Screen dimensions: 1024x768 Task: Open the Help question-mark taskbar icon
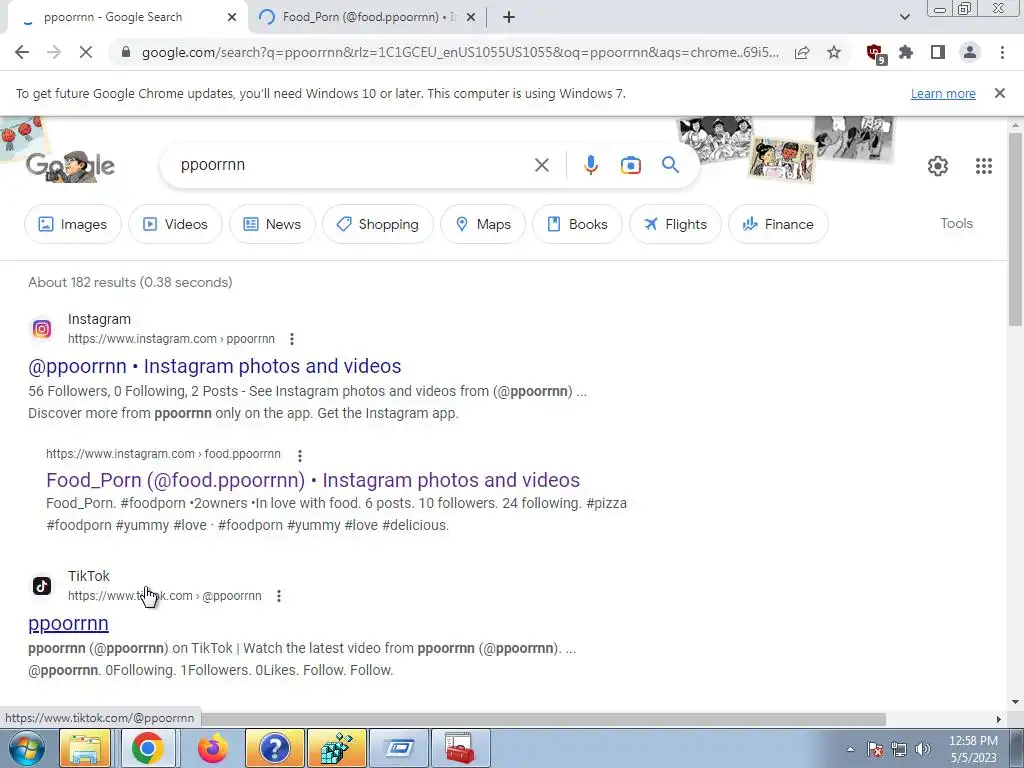pos(274,748)
